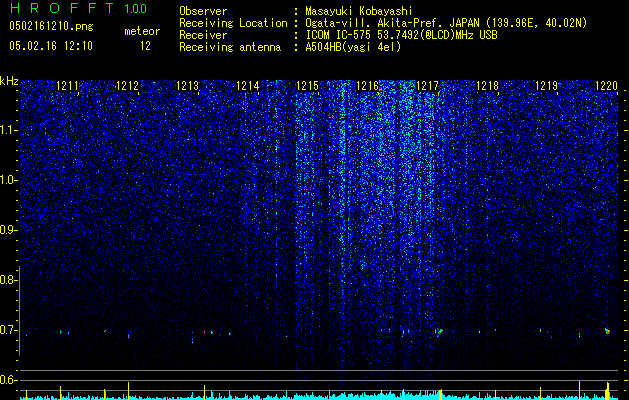Click the Receiving Location label
This screenshot has height=400, width=629.
point(233,23)
